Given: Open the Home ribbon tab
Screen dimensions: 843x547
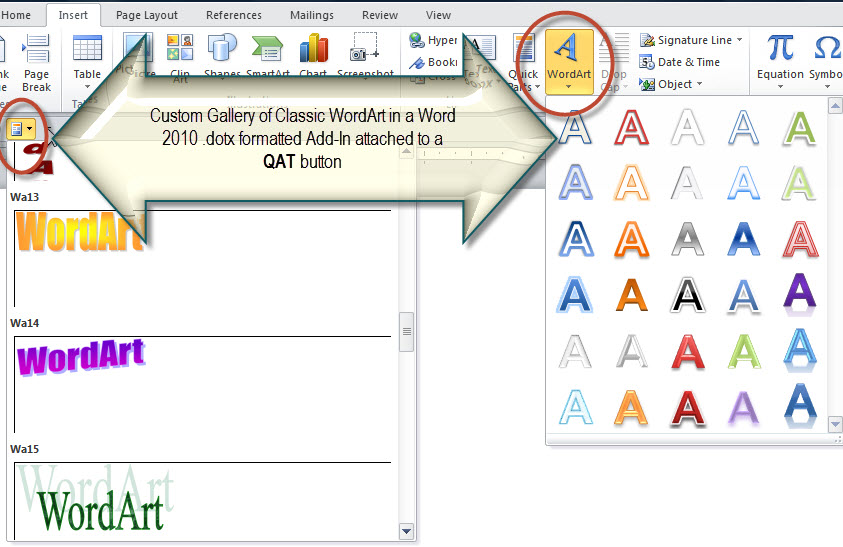Looking at the screenshot, I should [16, 15].
